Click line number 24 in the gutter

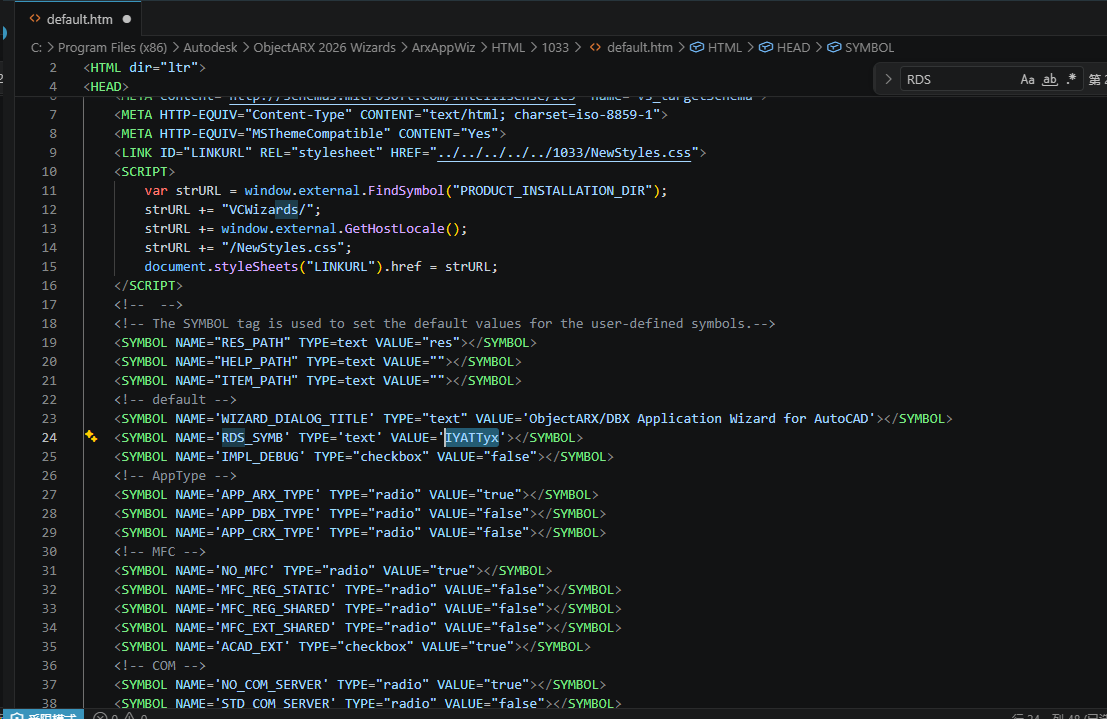point(50,437)
